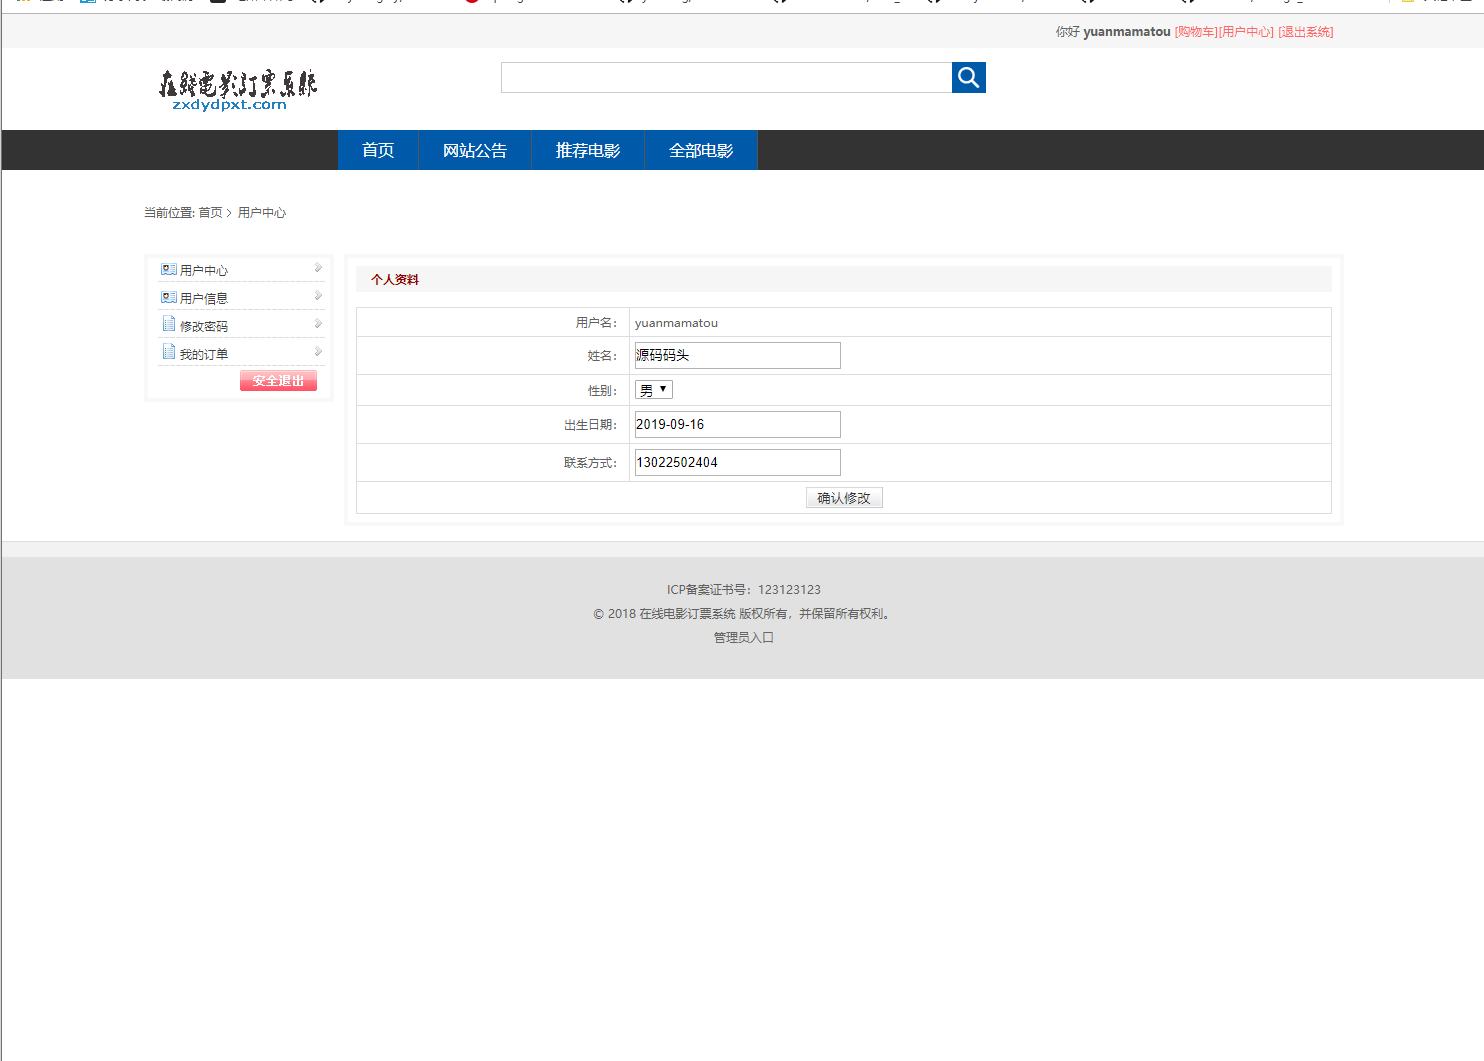Click the user card icon beside 用户中心
The image size is (1484, 1061).
(168, 268)
